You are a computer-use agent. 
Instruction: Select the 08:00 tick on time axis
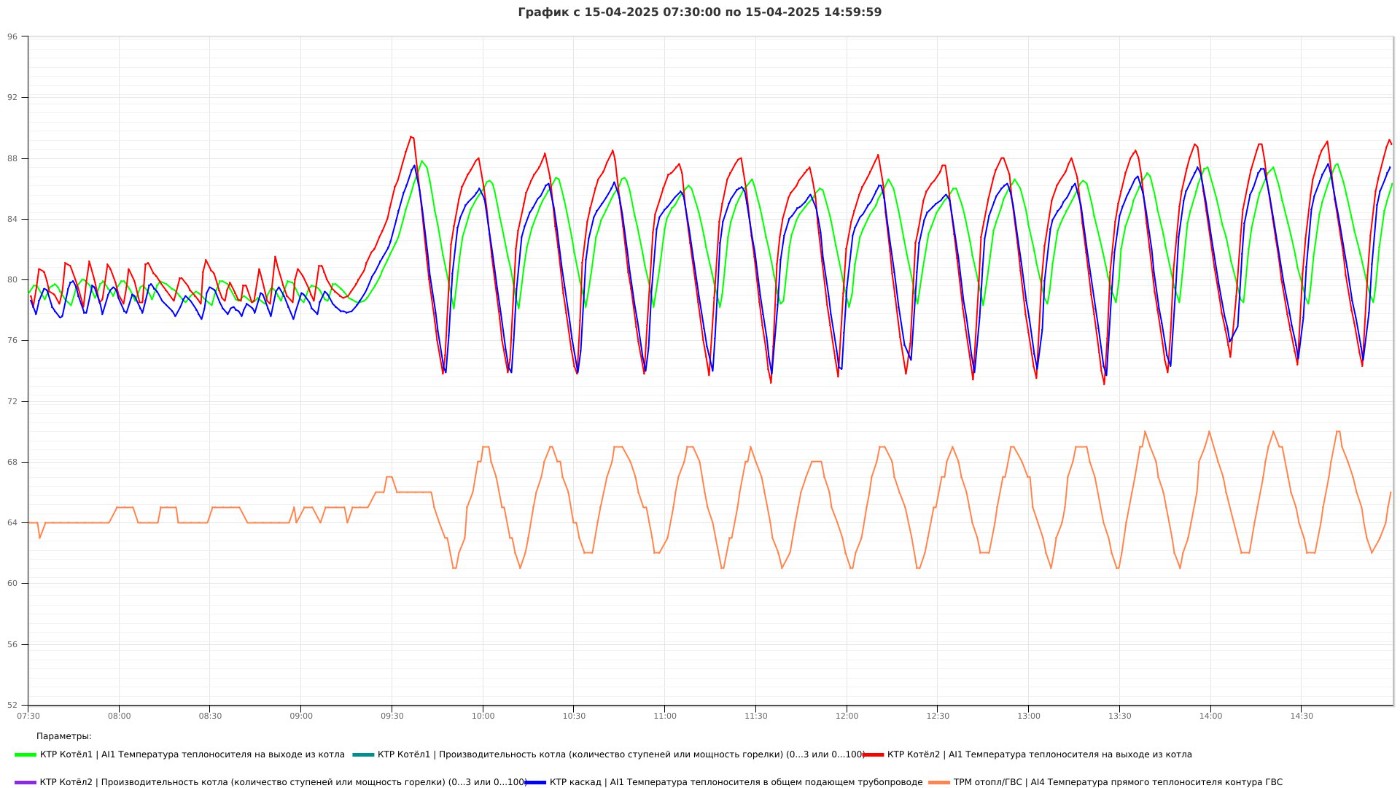[119, 716]
